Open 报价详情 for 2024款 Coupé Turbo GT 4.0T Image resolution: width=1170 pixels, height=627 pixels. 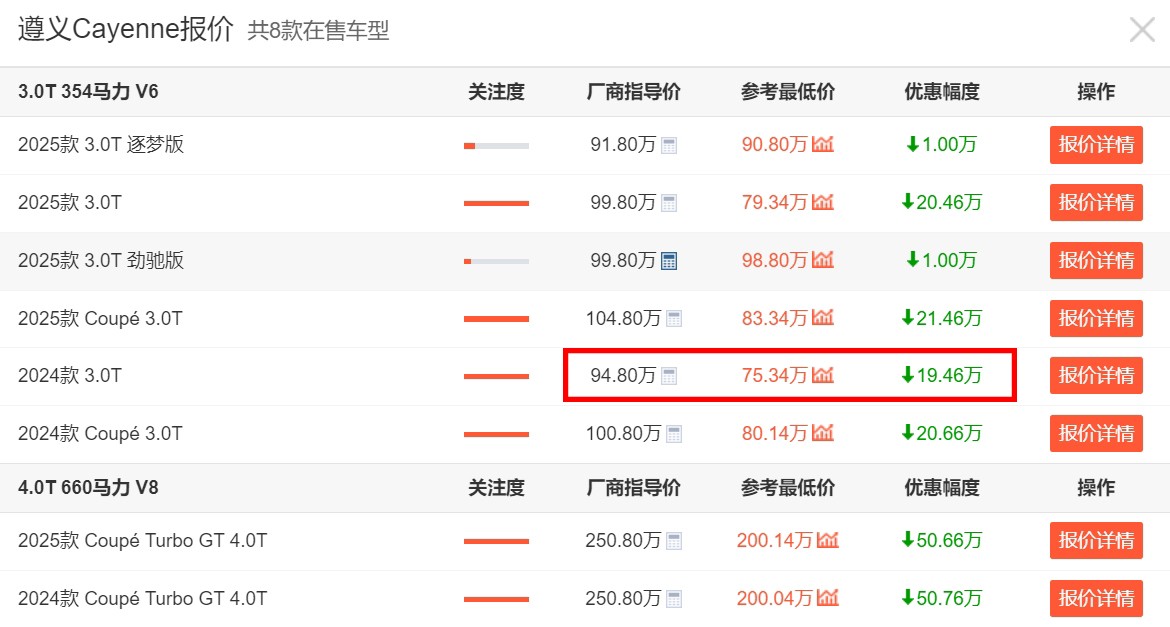[1096, 598]
